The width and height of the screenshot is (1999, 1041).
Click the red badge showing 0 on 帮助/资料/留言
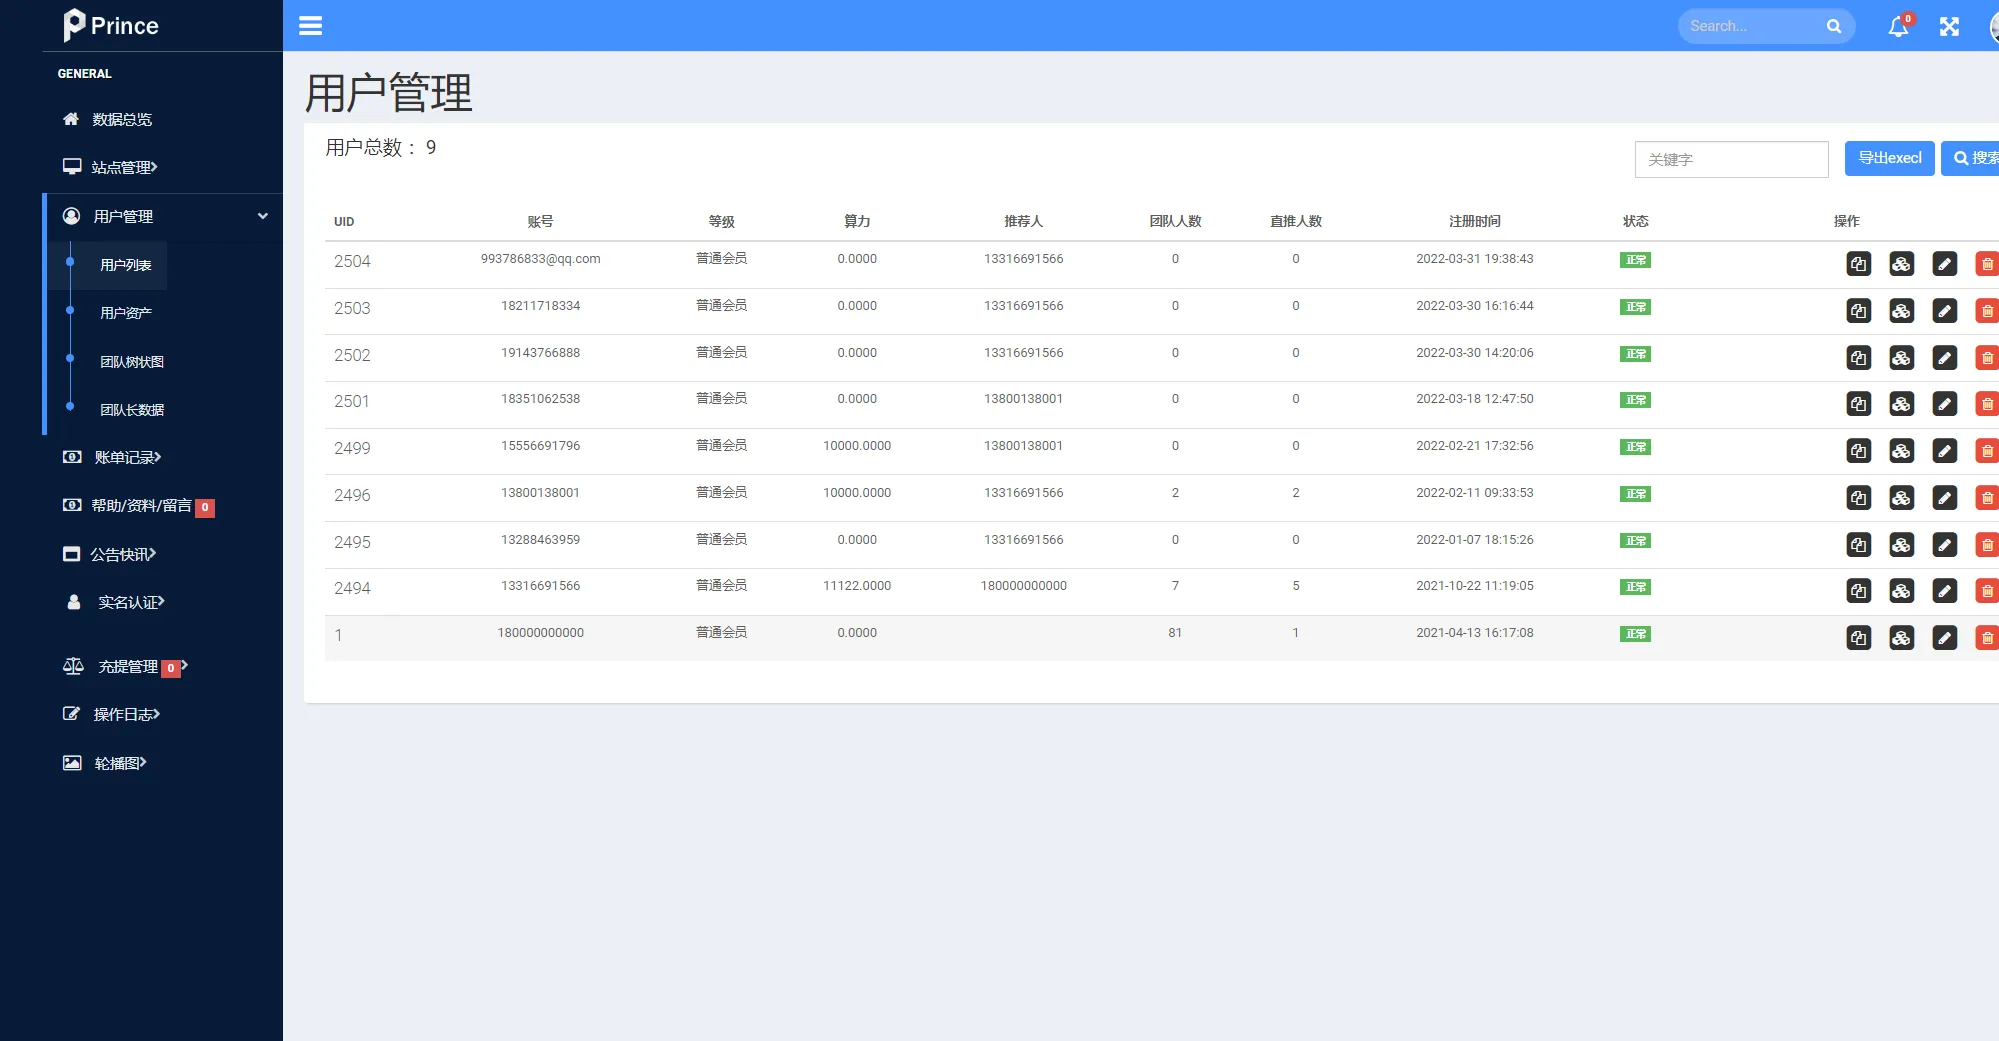coord(204,507)
